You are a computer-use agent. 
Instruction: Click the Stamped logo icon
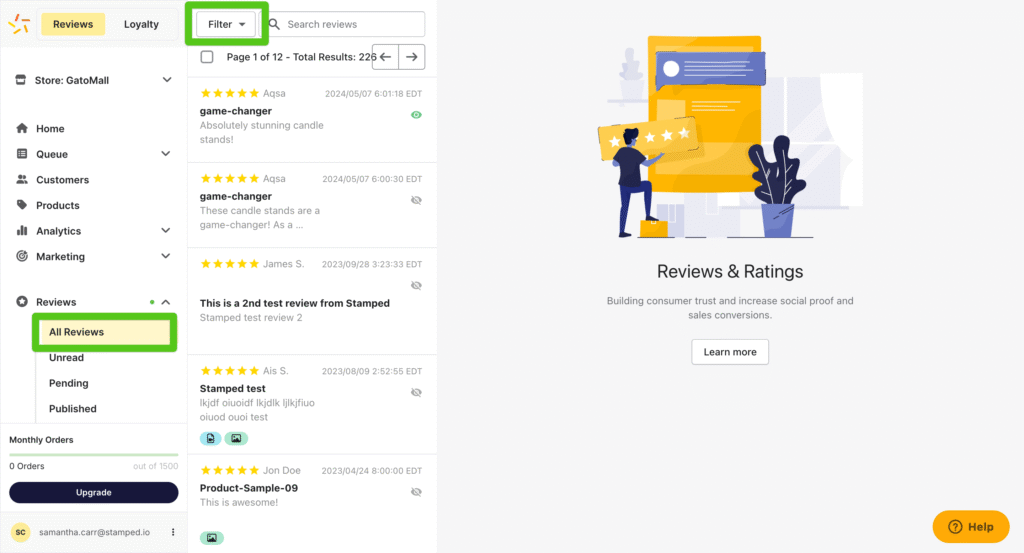click(19, 24)
